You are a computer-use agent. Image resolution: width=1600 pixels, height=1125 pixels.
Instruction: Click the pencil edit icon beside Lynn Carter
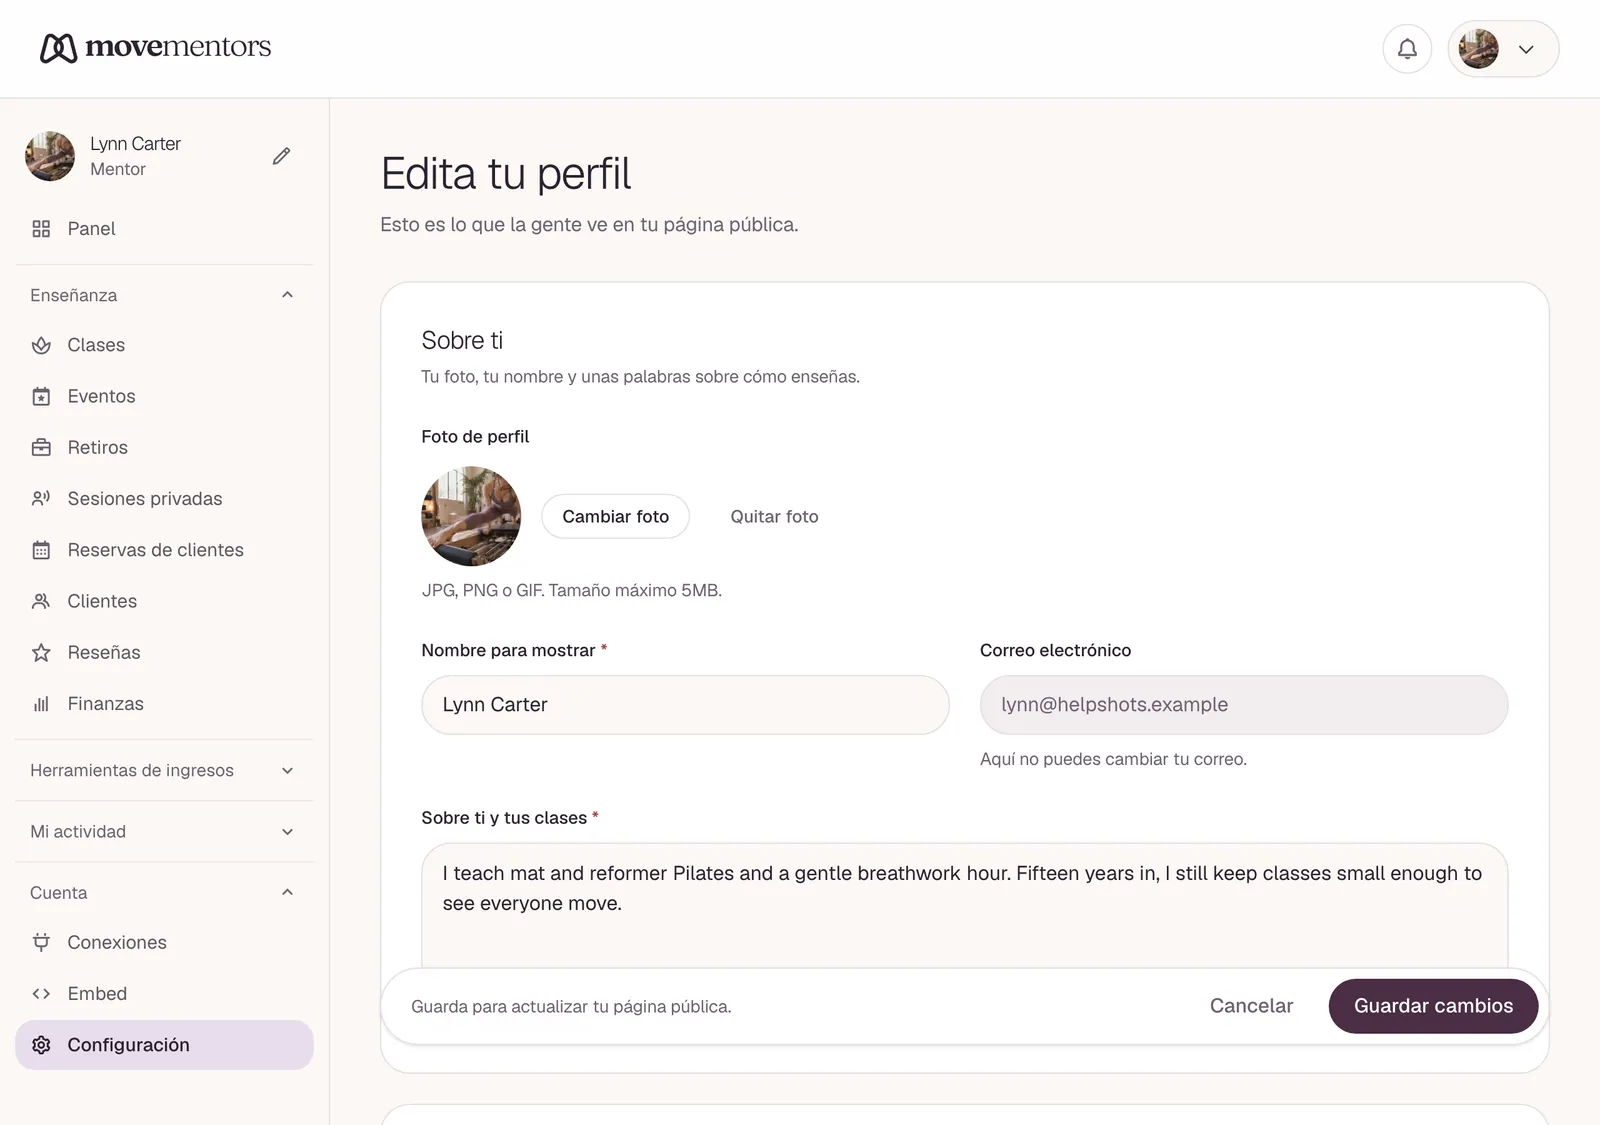pyautogui.click(x=282, y=156)
